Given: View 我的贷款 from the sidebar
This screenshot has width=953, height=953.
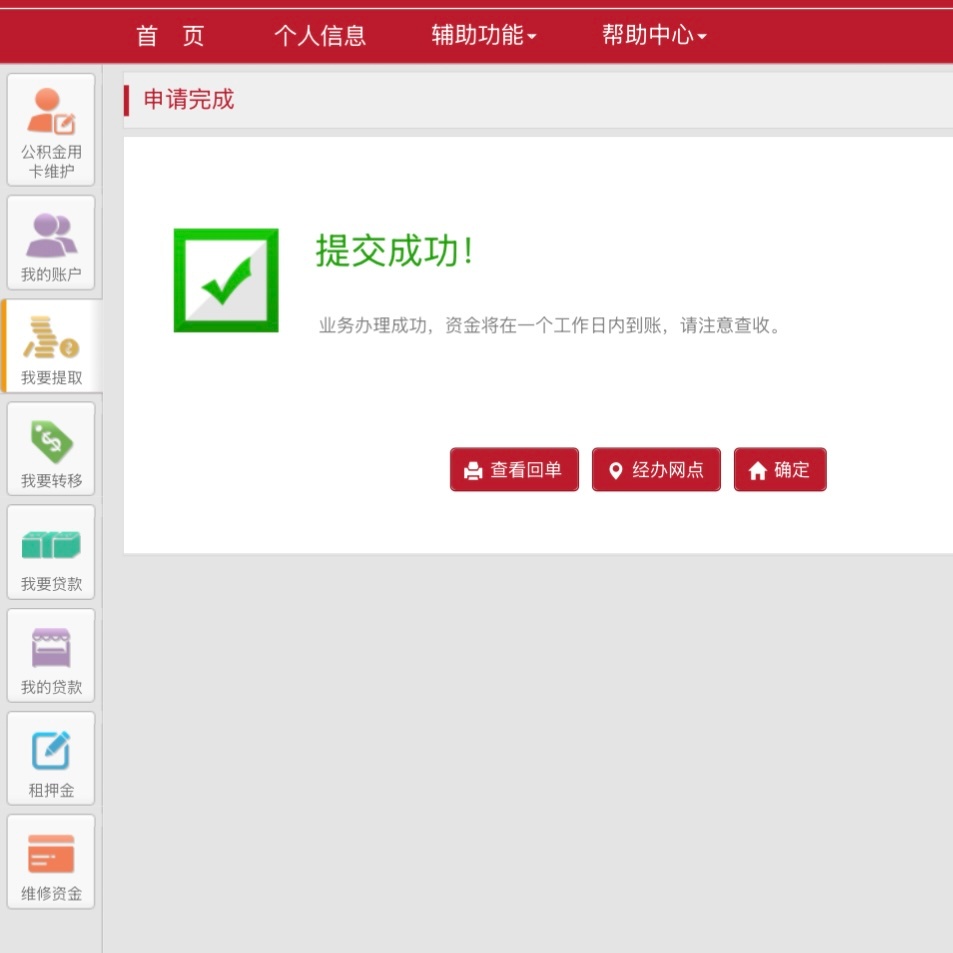Looking at the screenshot, I should point(50,655).
